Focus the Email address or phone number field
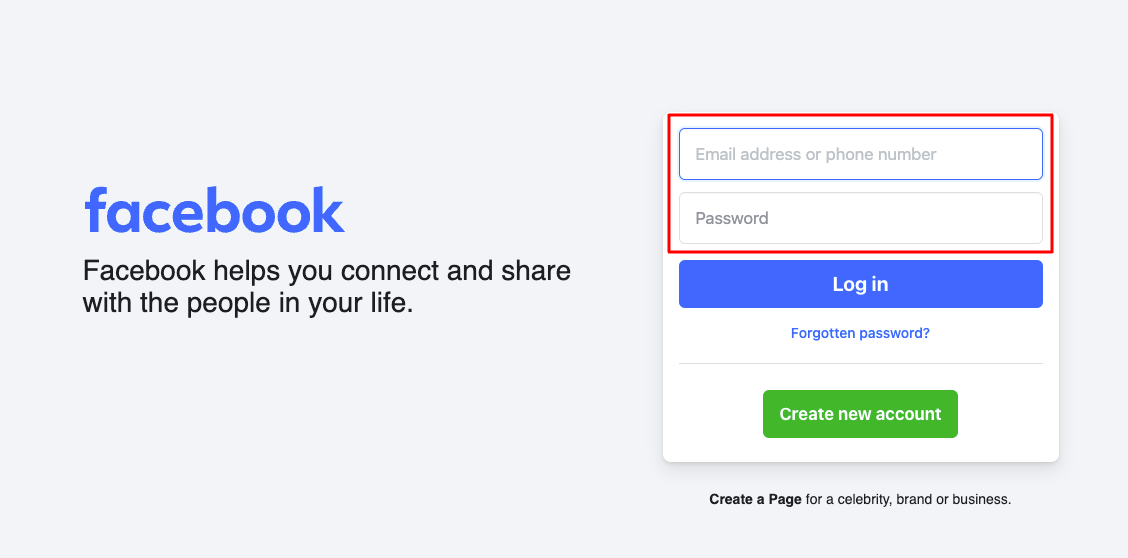Viewport: 1128px width, 558px height. (x=860, y=154)
